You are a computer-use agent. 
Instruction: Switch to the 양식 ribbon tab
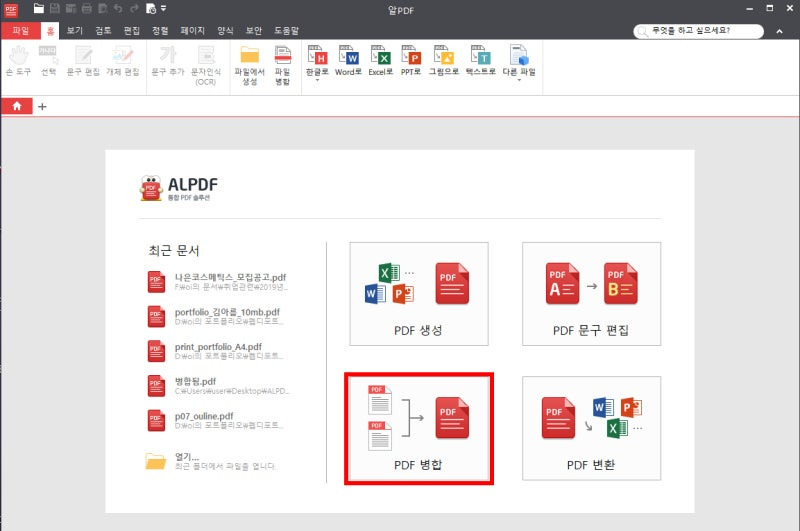tap(225, 31)
